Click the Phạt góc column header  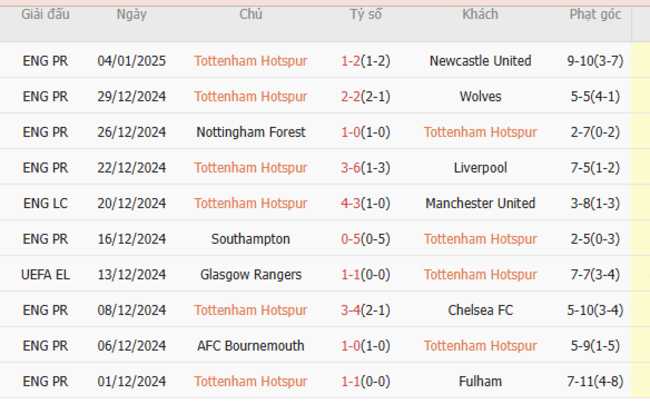pyautogui.click(x=595, y=15)
